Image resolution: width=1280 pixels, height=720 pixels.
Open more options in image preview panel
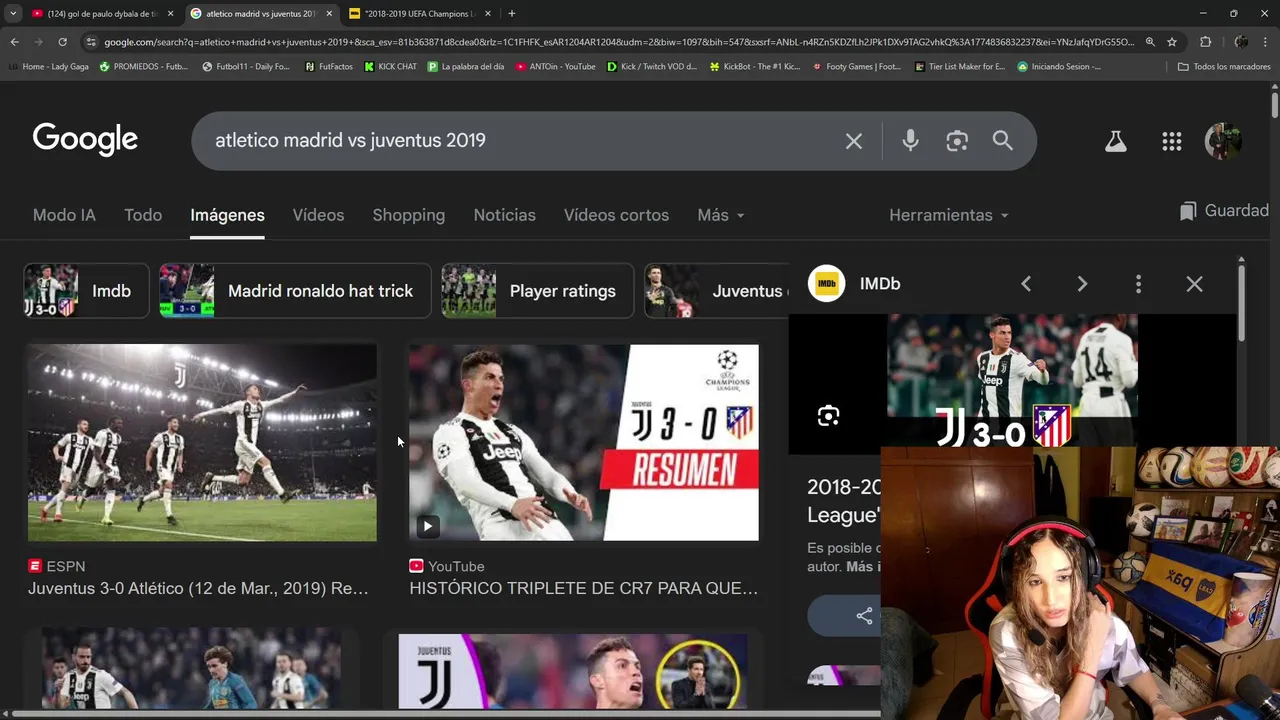(1138, 284)
